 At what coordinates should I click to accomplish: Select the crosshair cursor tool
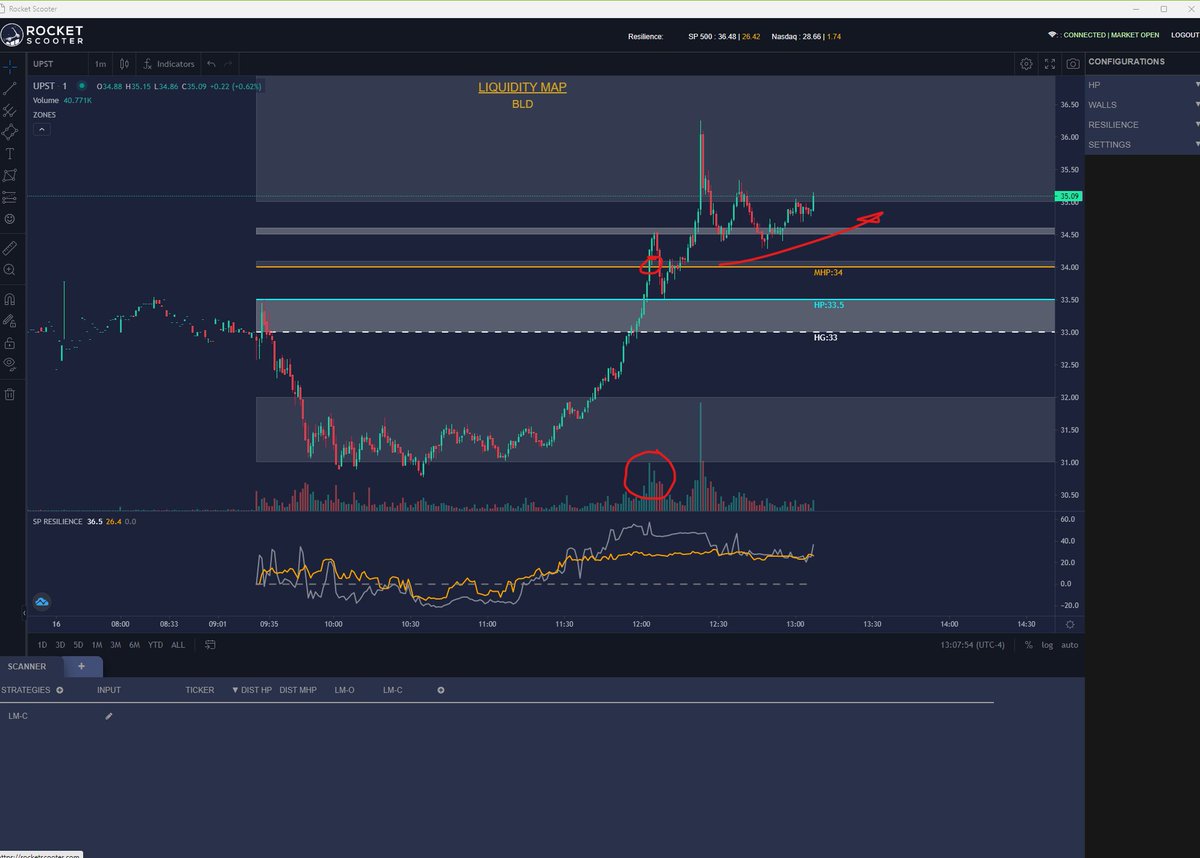click(10, 67)
